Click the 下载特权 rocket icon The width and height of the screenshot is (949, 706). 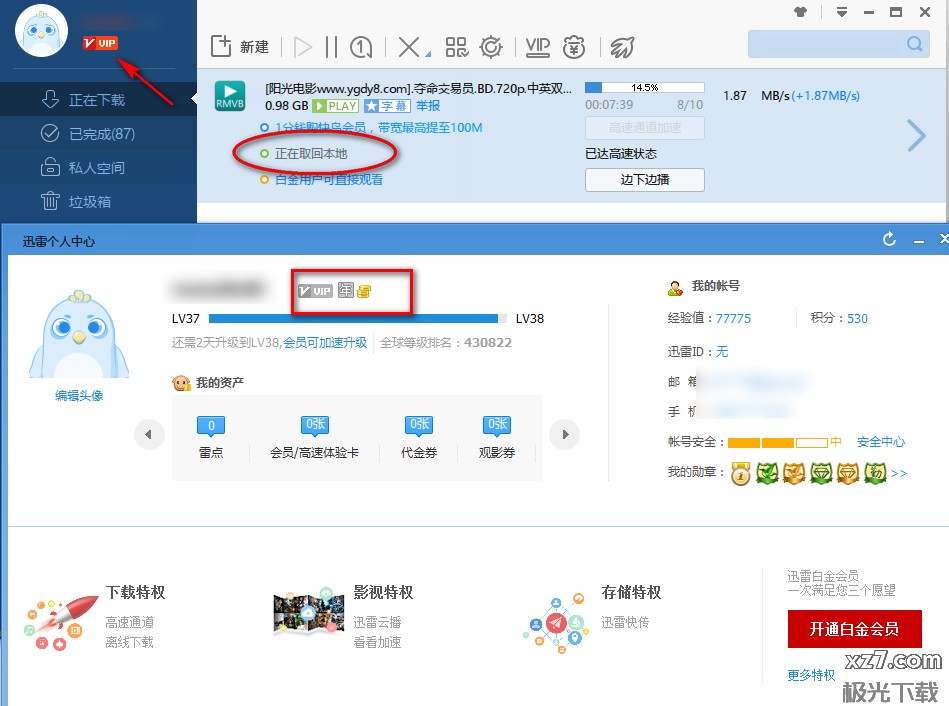click(x=61, y=622)
